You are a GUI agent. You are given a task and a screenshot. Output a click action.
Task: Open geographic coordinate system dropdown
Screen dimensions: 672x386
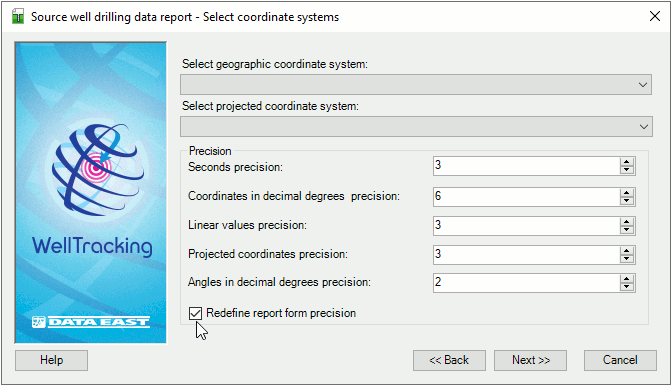(416, 84)
